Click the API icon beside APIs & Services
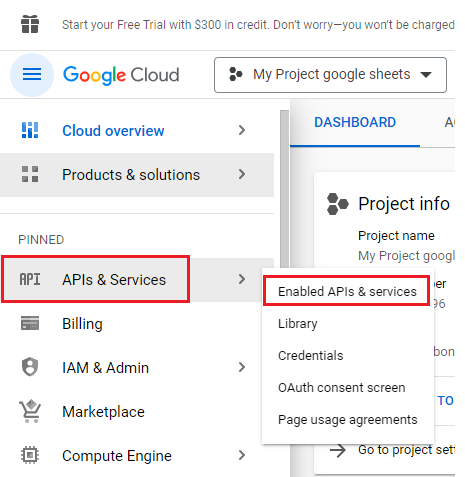This screenshot has width=465, height=477. tap(30, 279)
